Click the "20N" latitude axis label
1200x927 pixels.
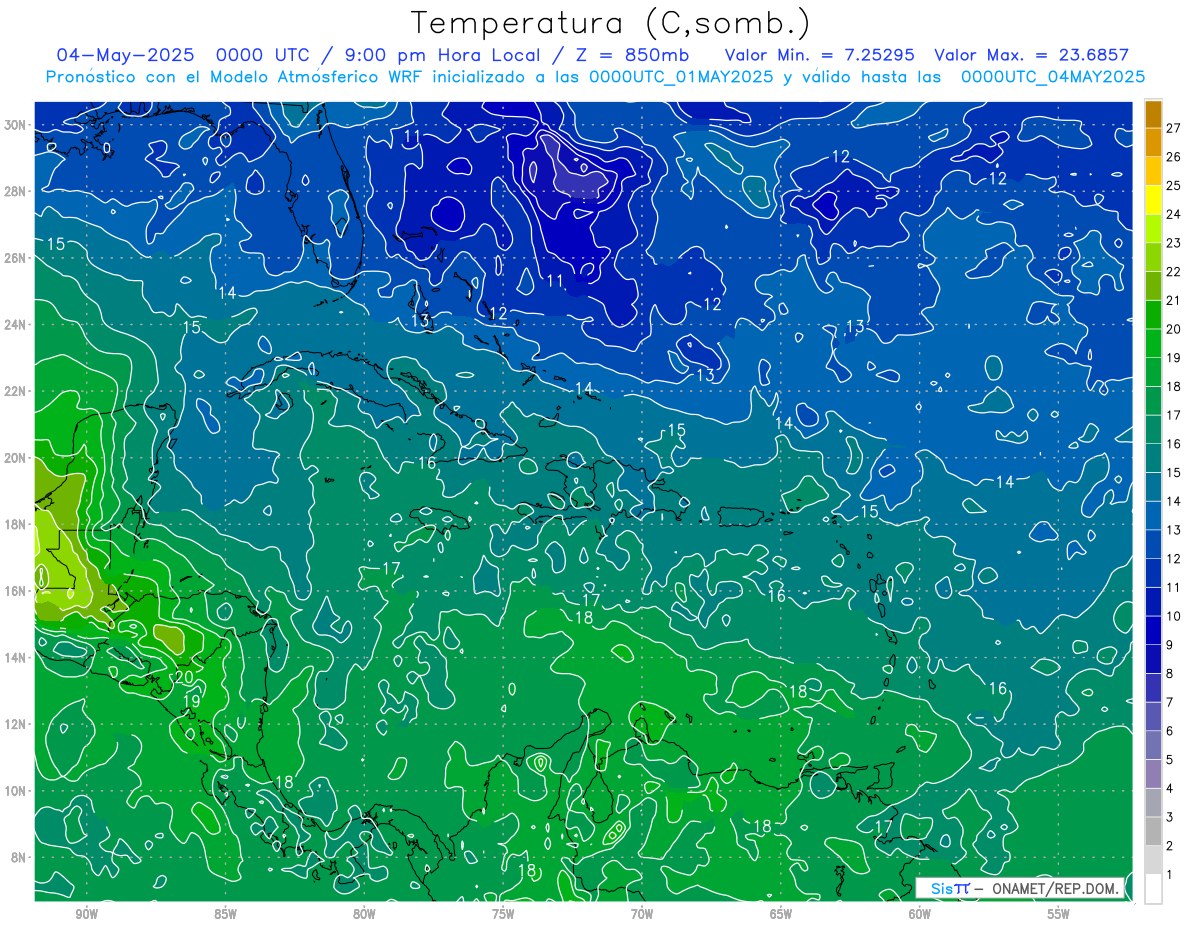pyautogui.click(x=16, y=458)
